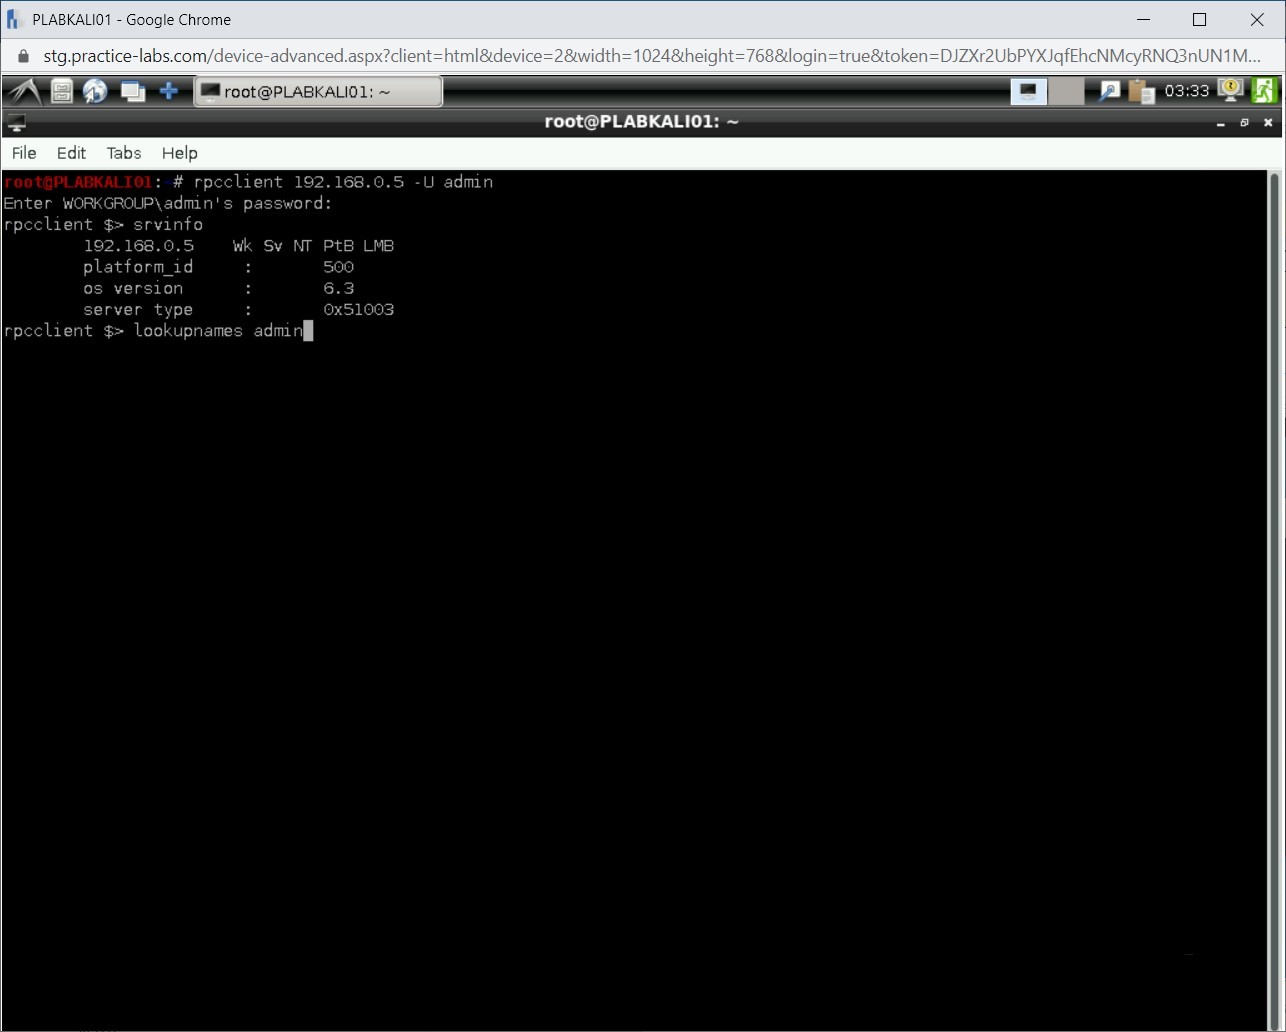
Task: Switch to the first workspace in pager
Action: click(1028, 92)
